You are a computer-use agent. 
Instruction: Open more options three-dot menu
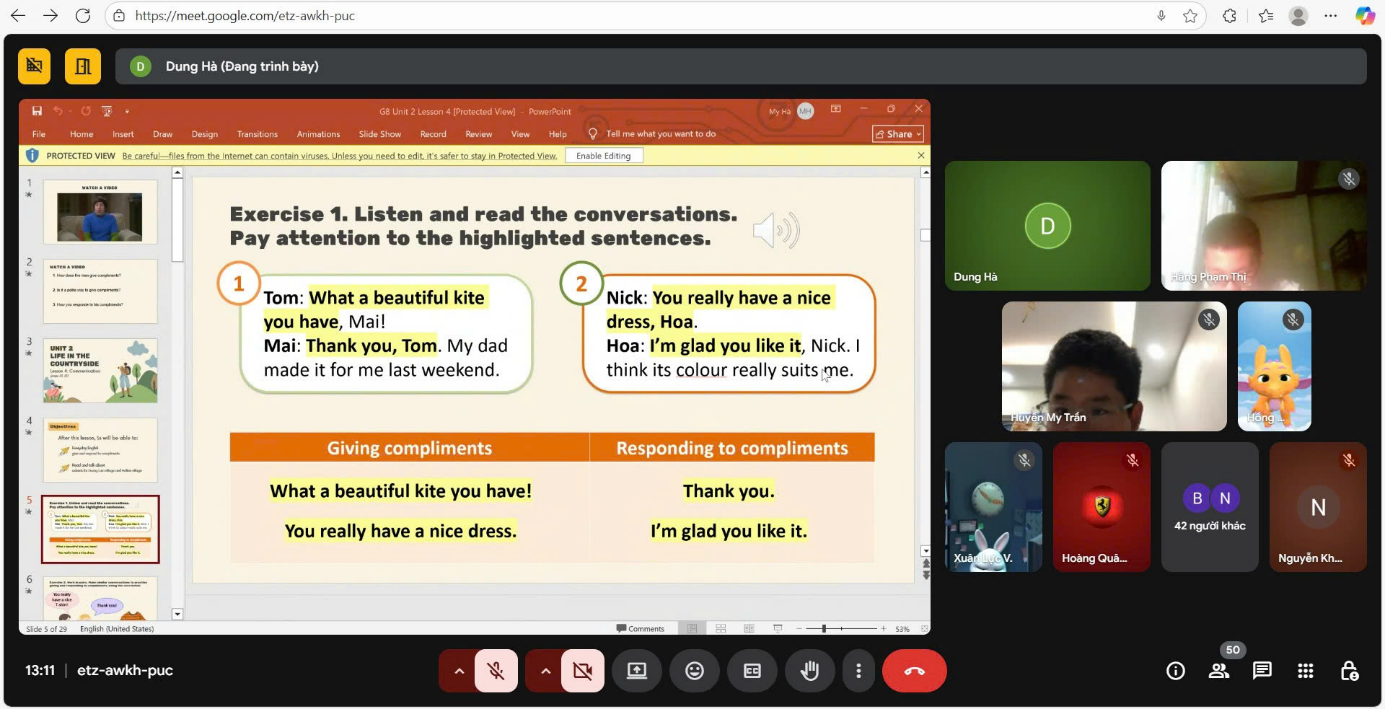[x=858, y=671]
